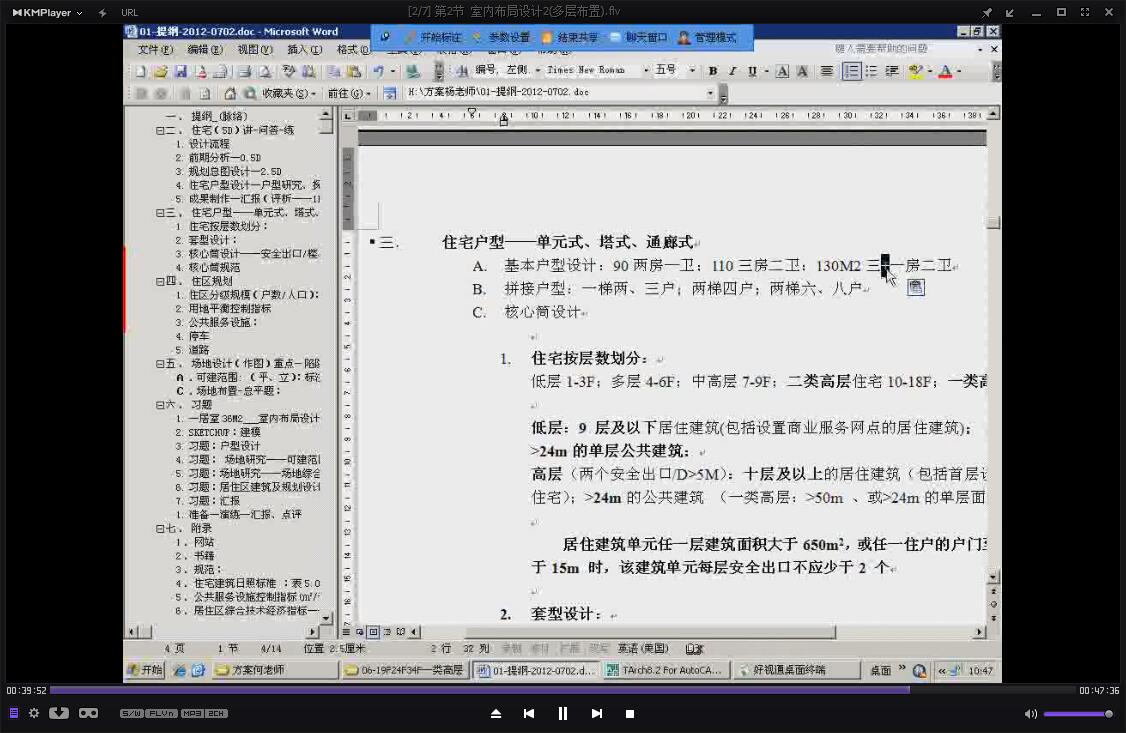Viewport: 1126px width, 733px height.
Task: Open the font color dropdown arrow
Action: (959, 70)
